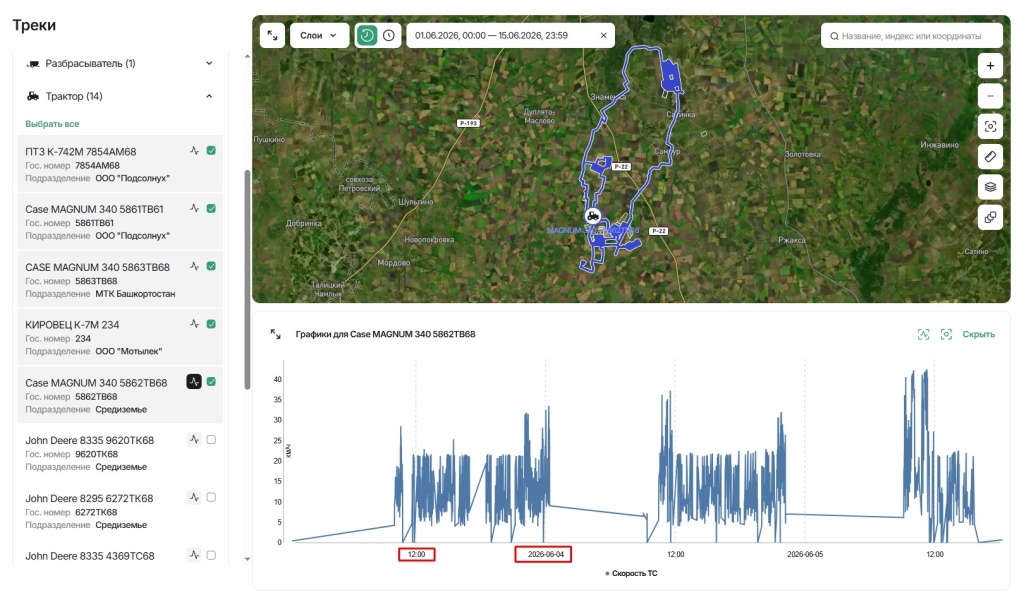Show graph for John Deere 8335 4369ТС68
Screen dimensions: 1024x600
click(x=194, y=555)
